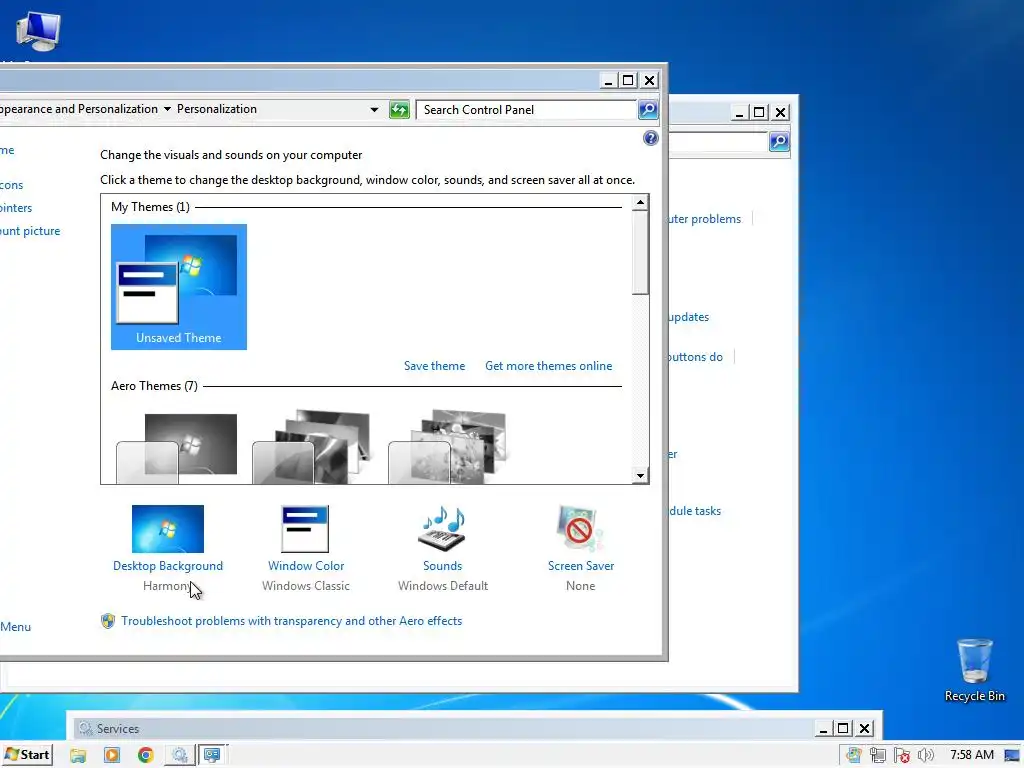
Task: Click the Window Color text link
Action: (306, 566)
